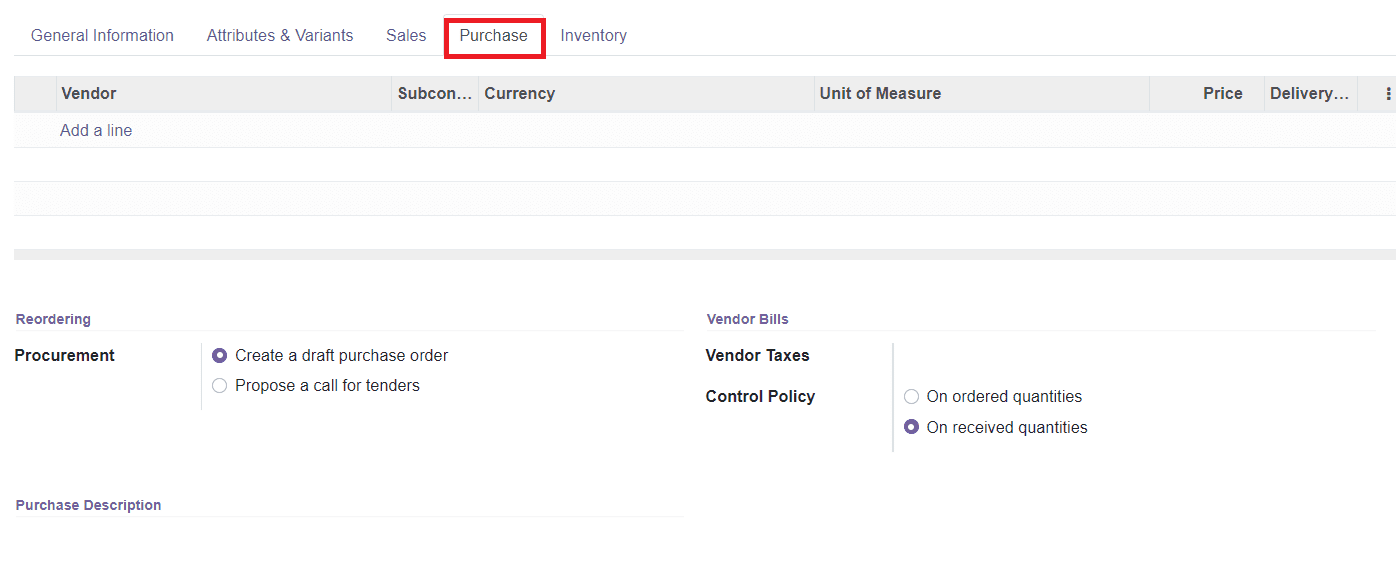Click the Delivery column header
The height and width of the screenshot is (578, 1396).
(1310, 93)
